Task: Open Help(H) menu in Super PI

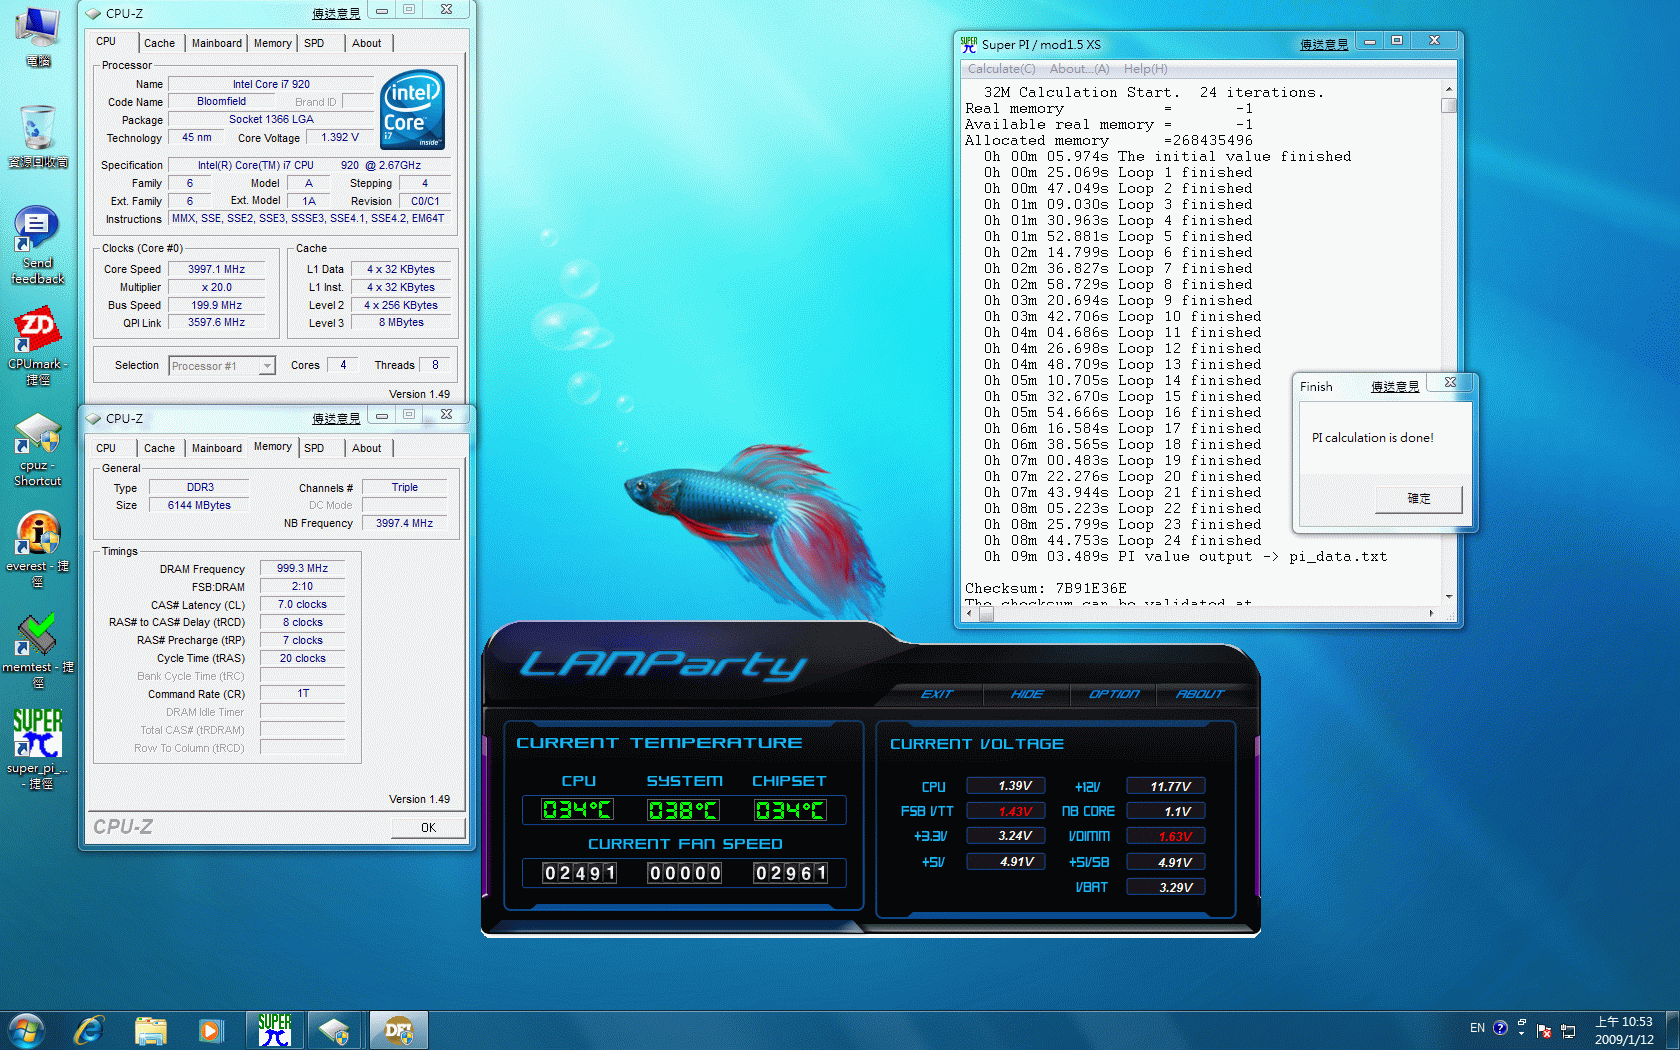Action: pyautogui.click(x=1145, y=69)
